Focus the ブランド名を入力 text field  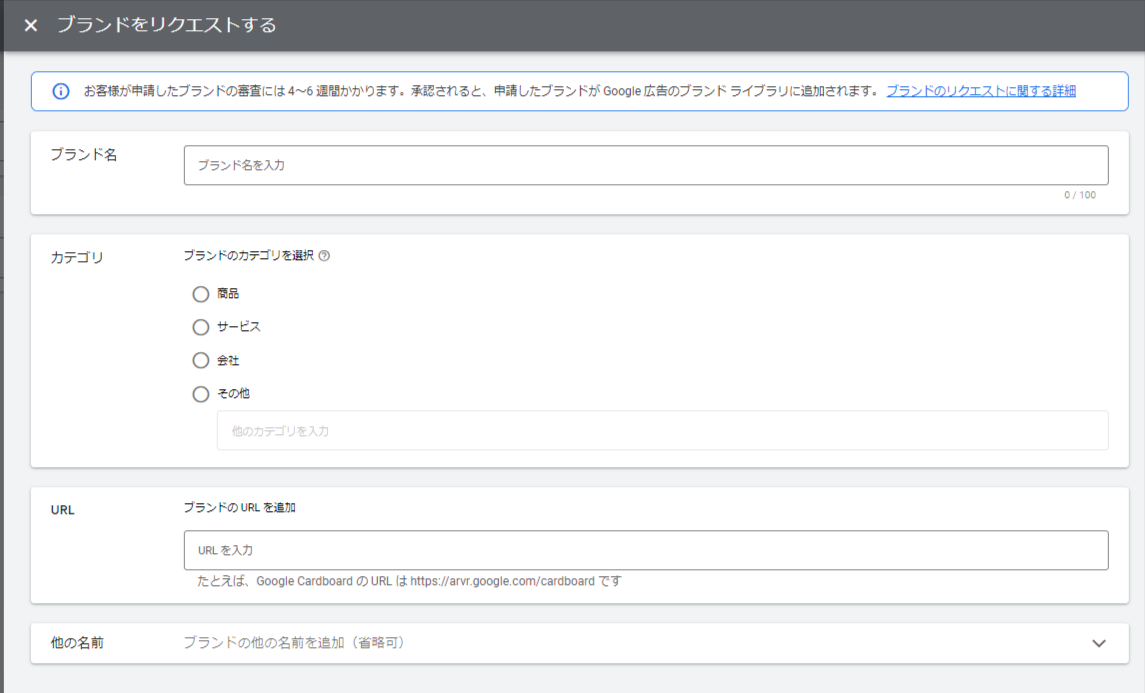point(645,166)
